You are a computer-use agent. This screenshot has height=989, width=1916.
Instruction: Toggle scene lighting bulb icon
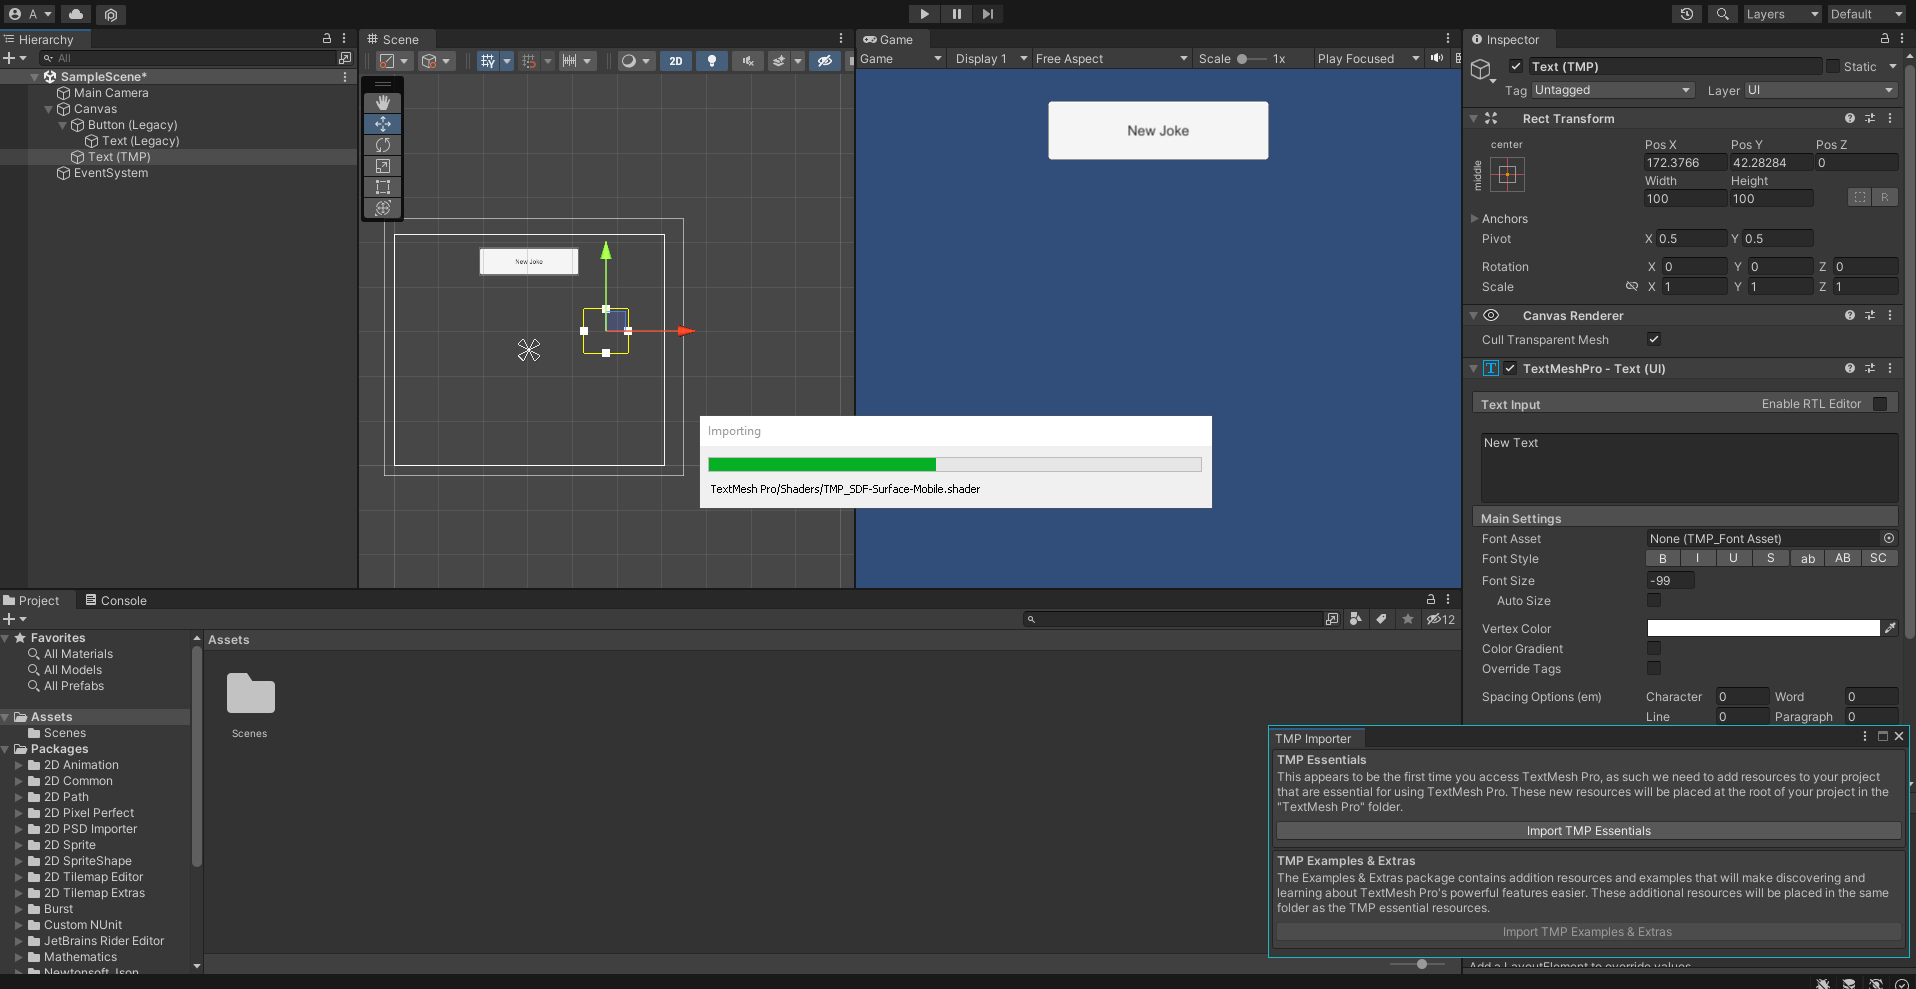pos(712,61)
